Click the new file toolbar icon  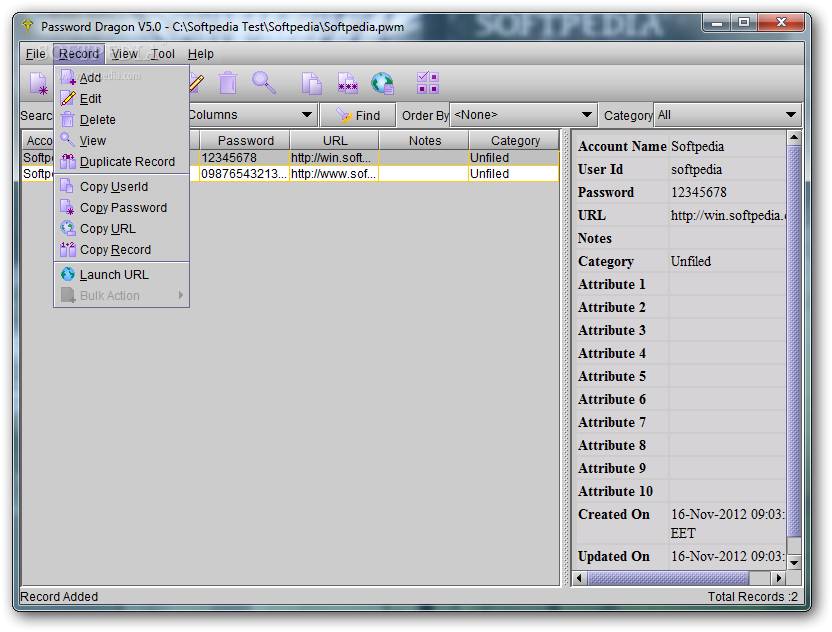coord(39,83)
